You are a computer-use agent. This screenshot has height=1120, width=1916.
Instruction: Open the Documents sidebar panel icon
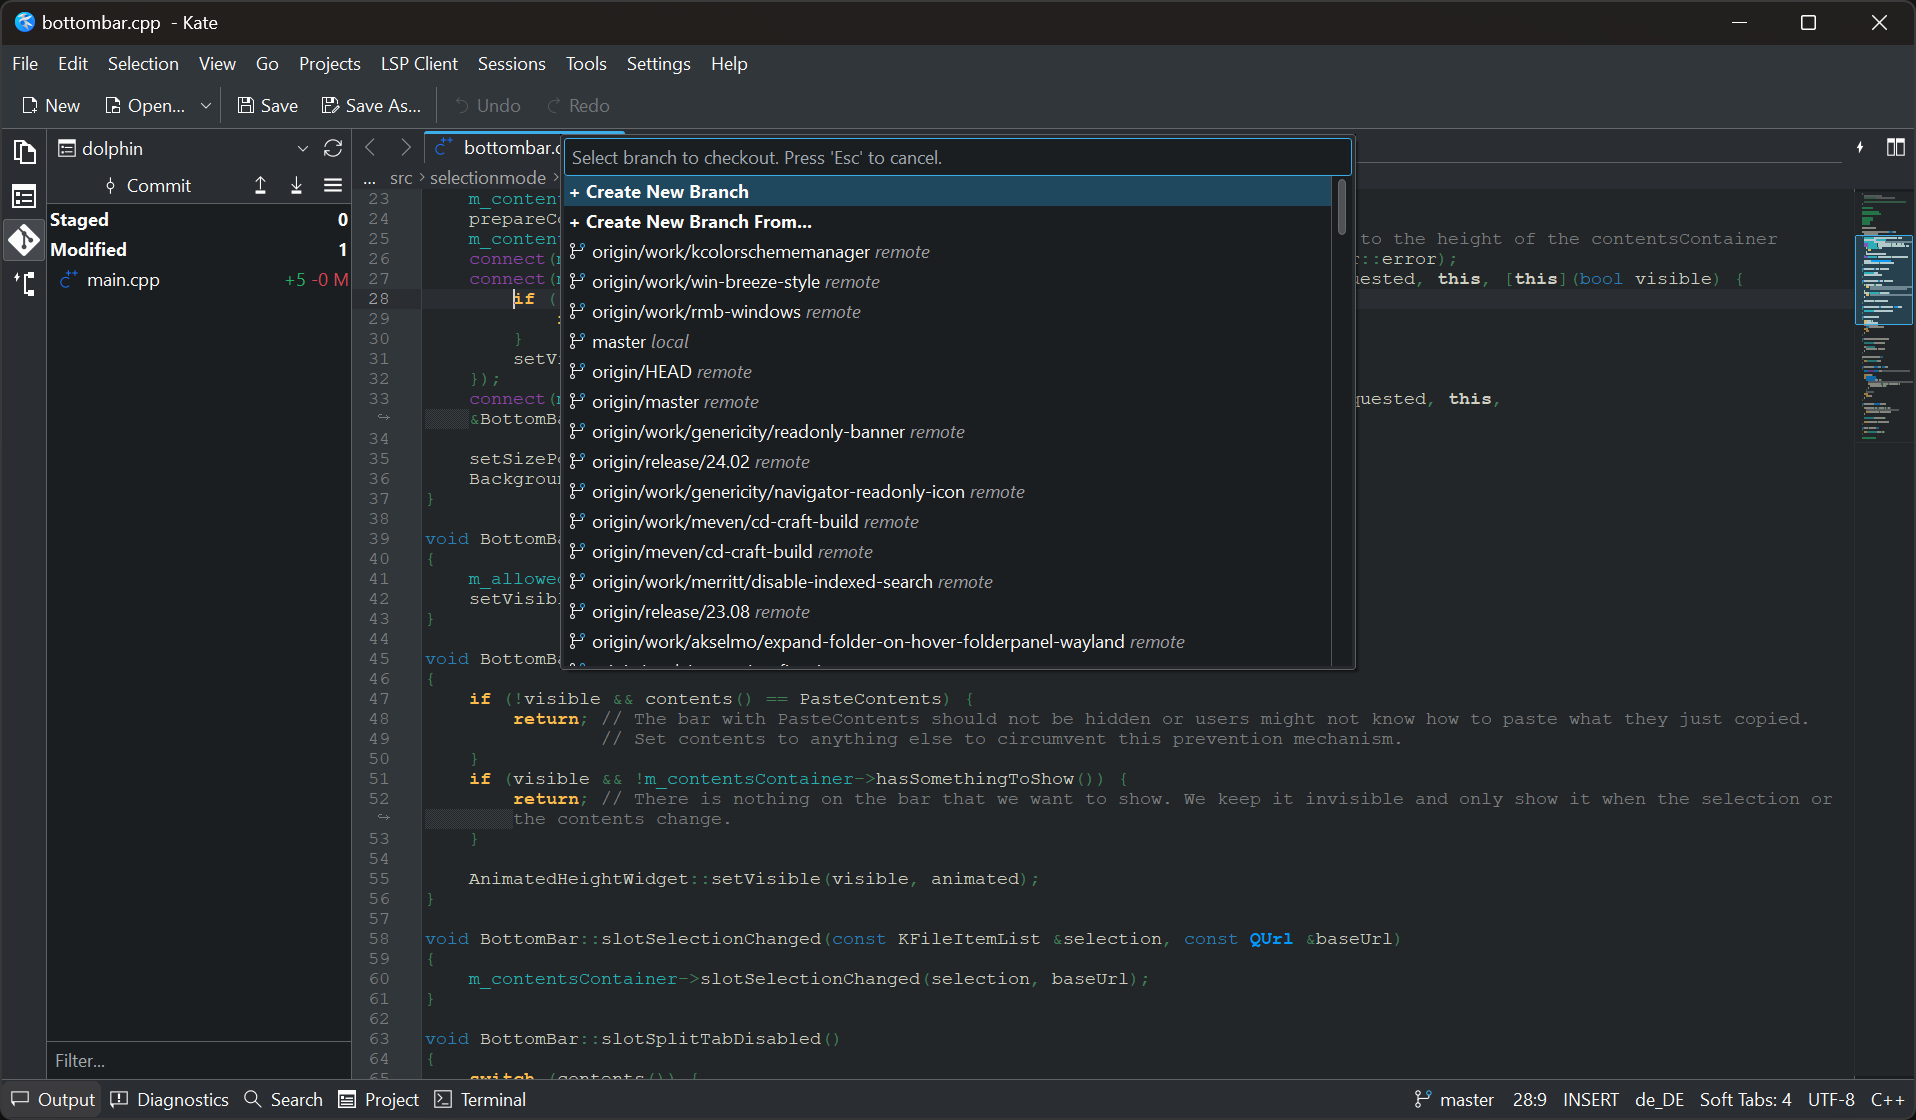pyautogui.click(x=24, y=152)
